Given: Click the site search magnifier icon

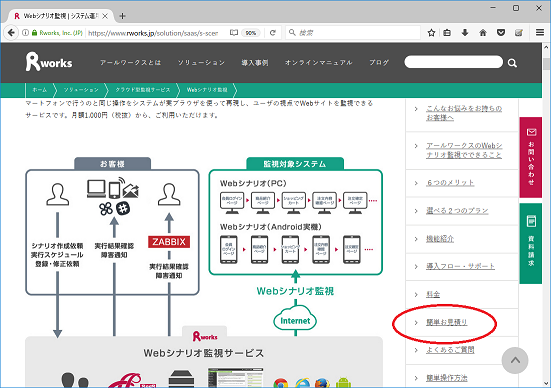Looking at the screenshot, I should click(512, 63).
